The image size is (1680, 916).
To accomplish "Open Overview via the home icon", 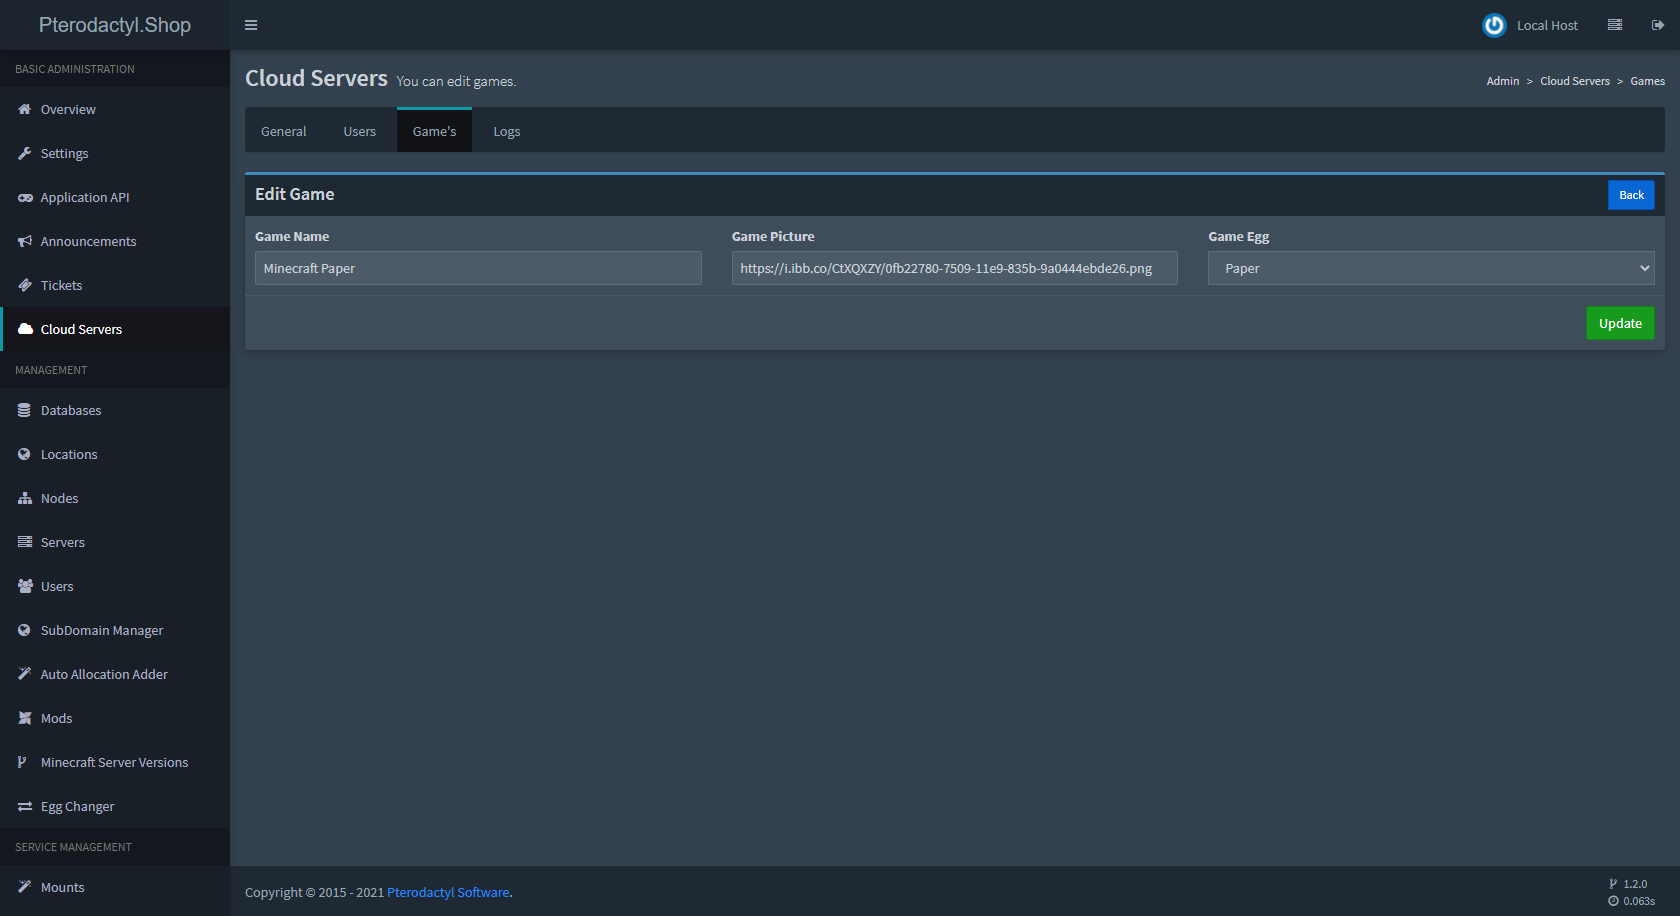I will click(25, 110).
